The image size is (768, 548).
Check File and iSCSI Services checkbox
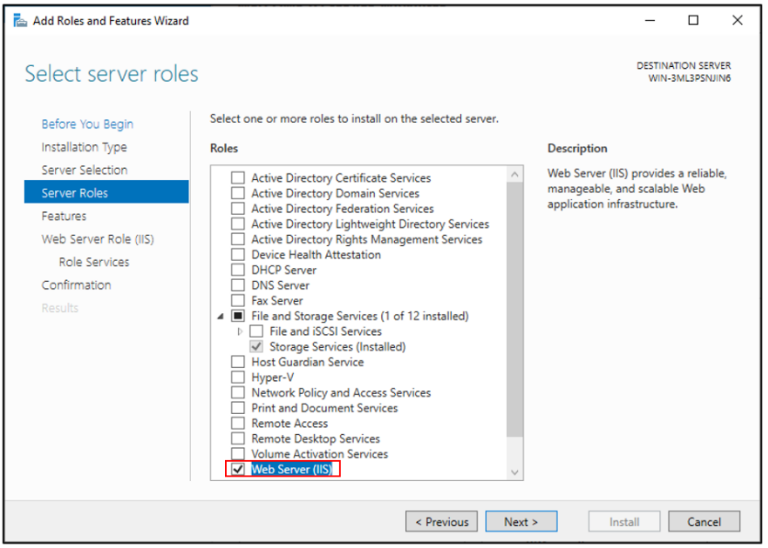tap(256, 331)
